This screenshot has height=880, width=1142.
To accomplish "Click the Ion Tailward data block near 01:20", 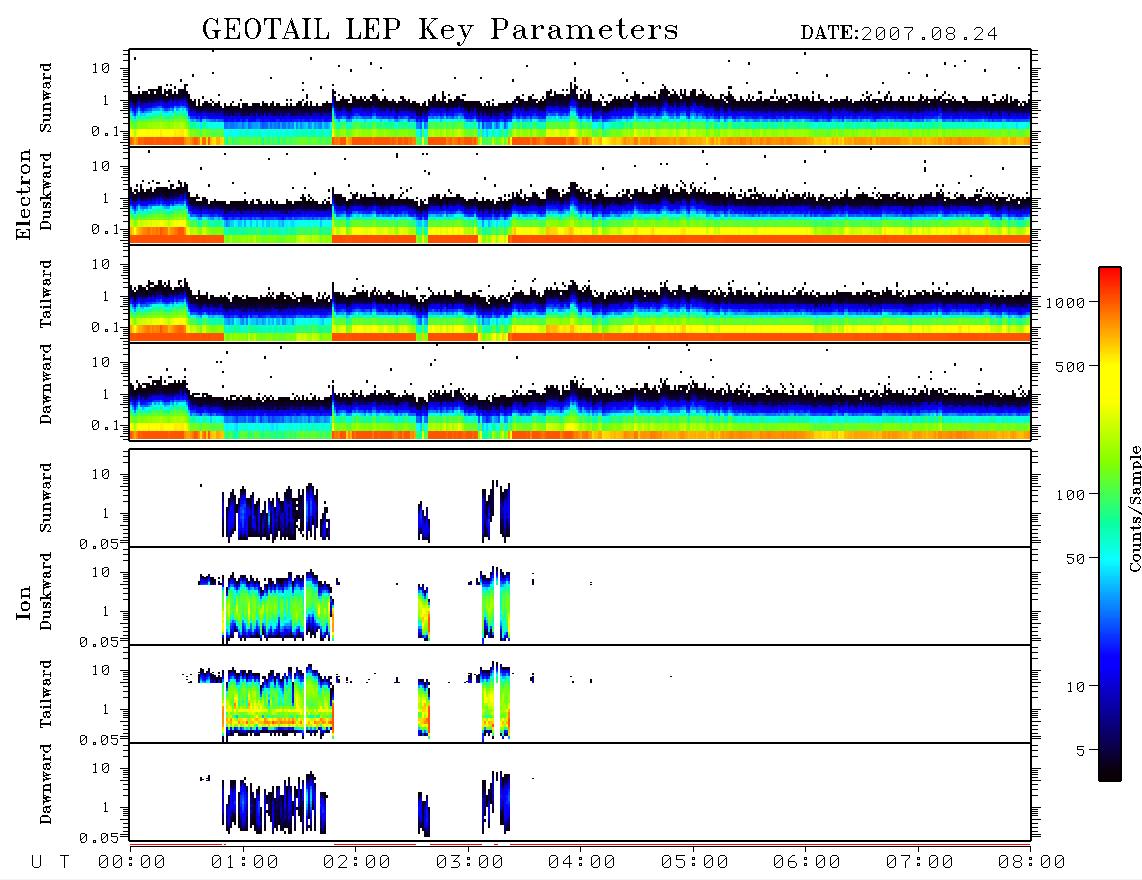I will [277, 702].
